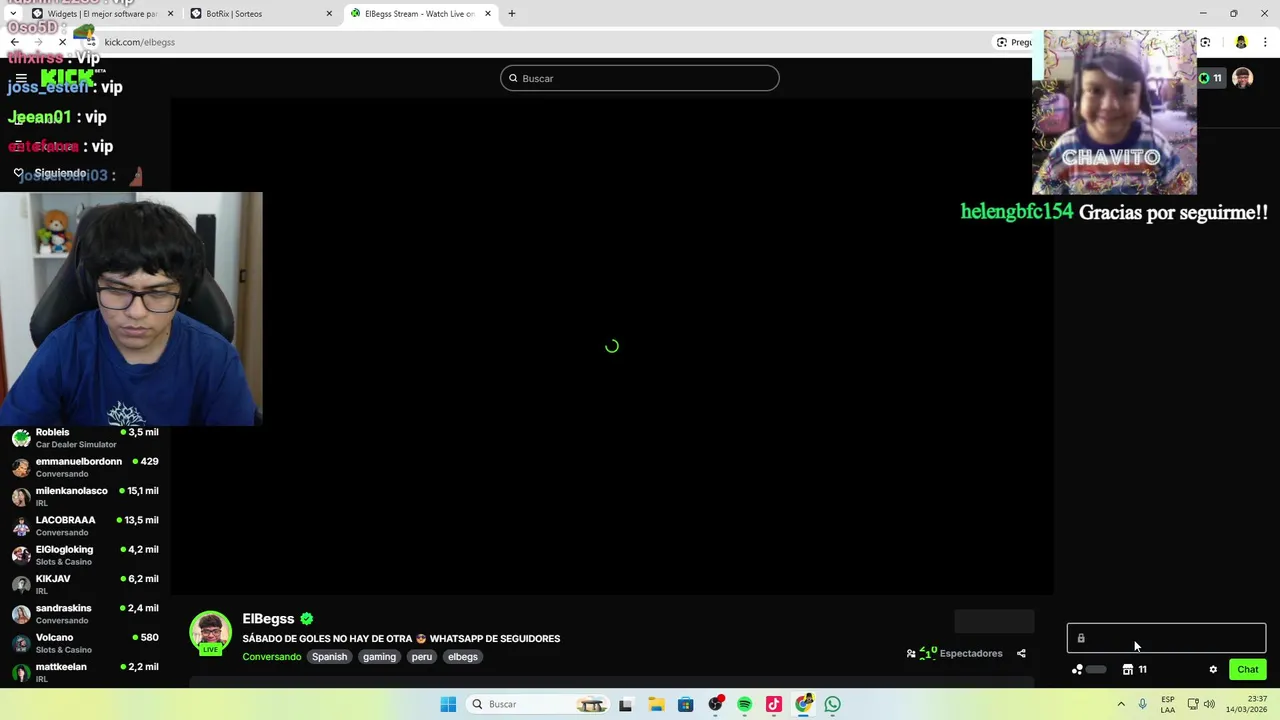This screenshot has width=1280, height=720.
Task: Open new browser tab with plus button
Action: tap(512, 14)
